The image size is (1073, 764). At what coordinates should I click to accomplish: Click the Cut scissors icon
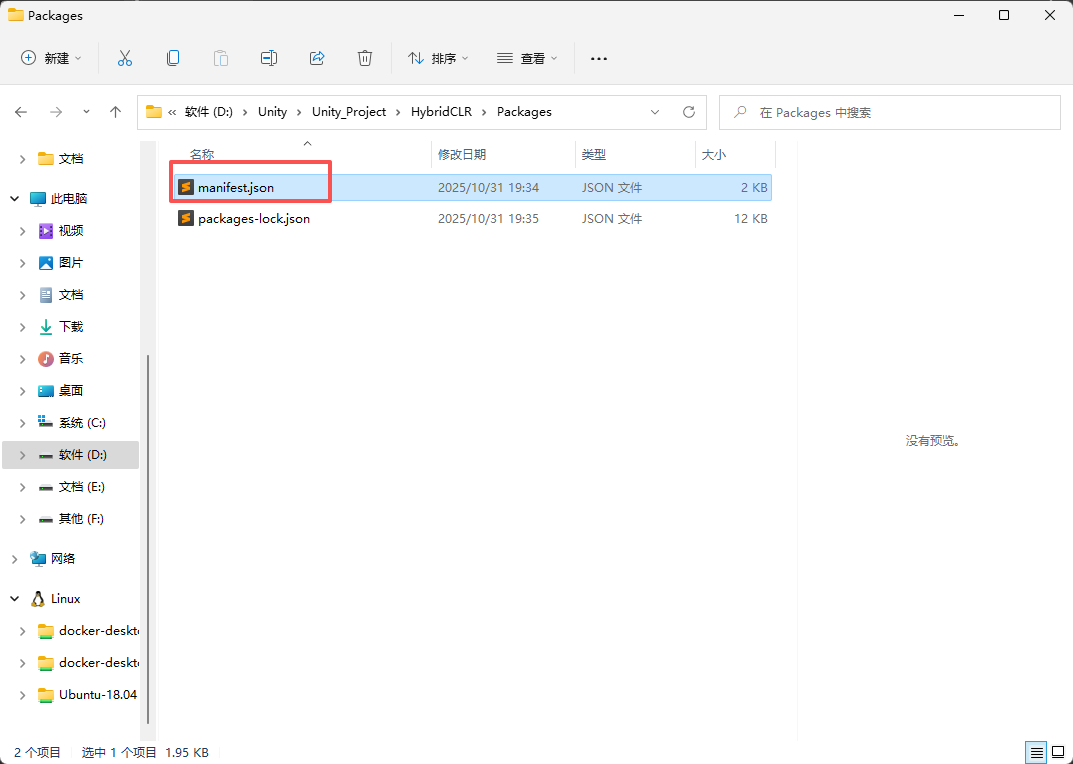(125, 58)
